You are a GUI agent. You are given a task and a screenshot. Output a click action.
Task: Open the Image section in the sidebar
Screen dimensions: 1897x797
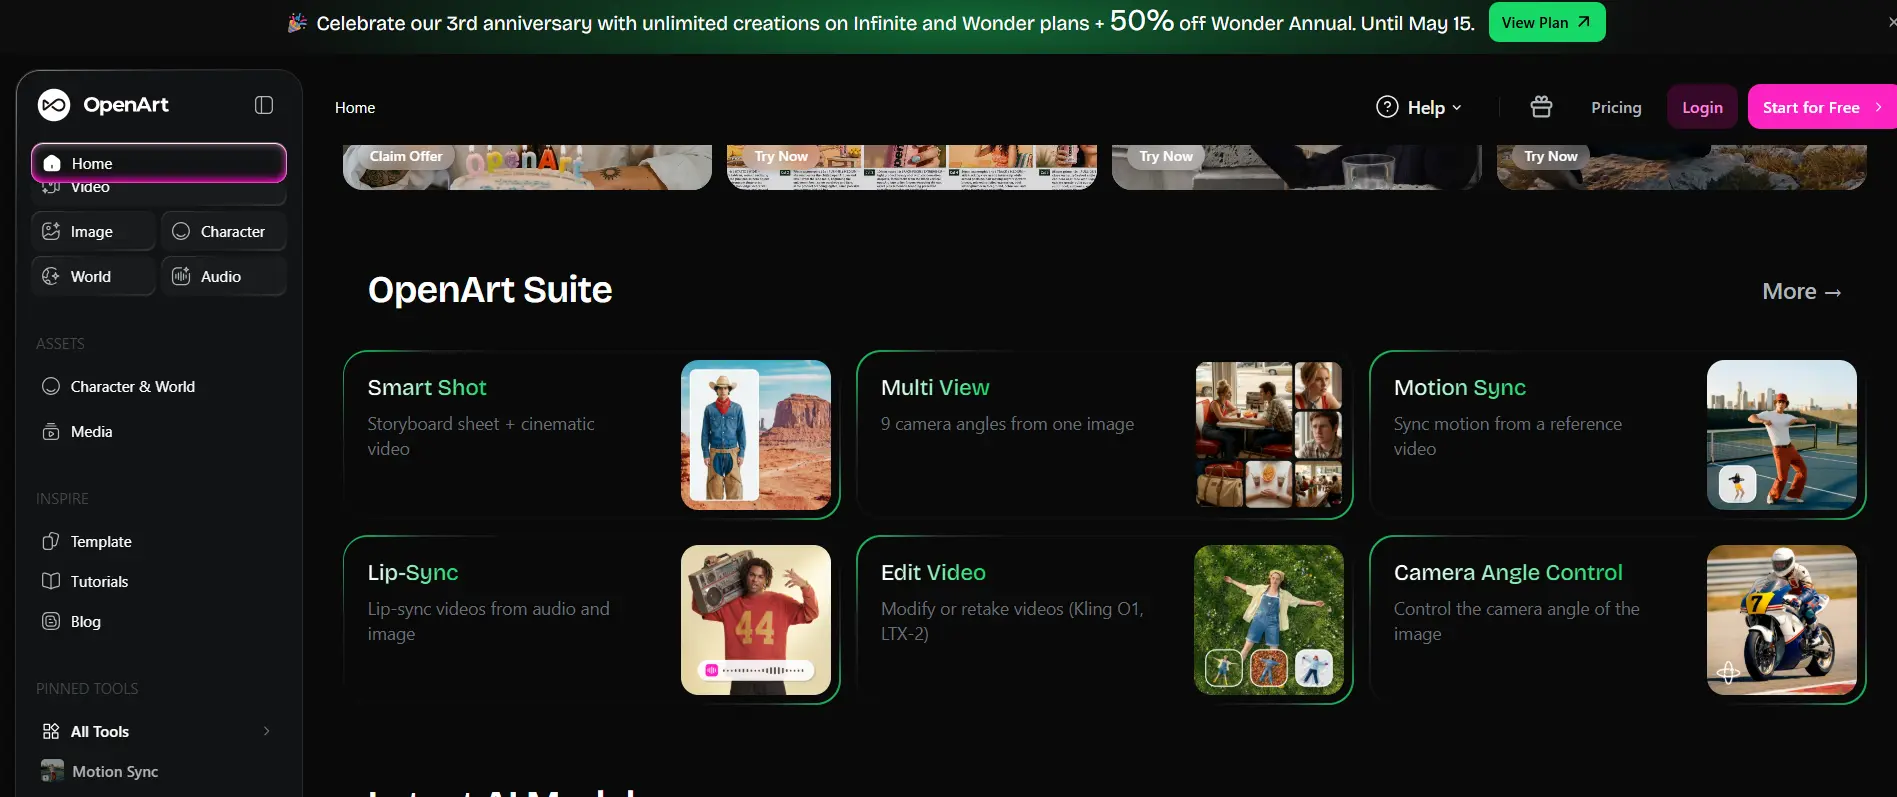point(93,231)
